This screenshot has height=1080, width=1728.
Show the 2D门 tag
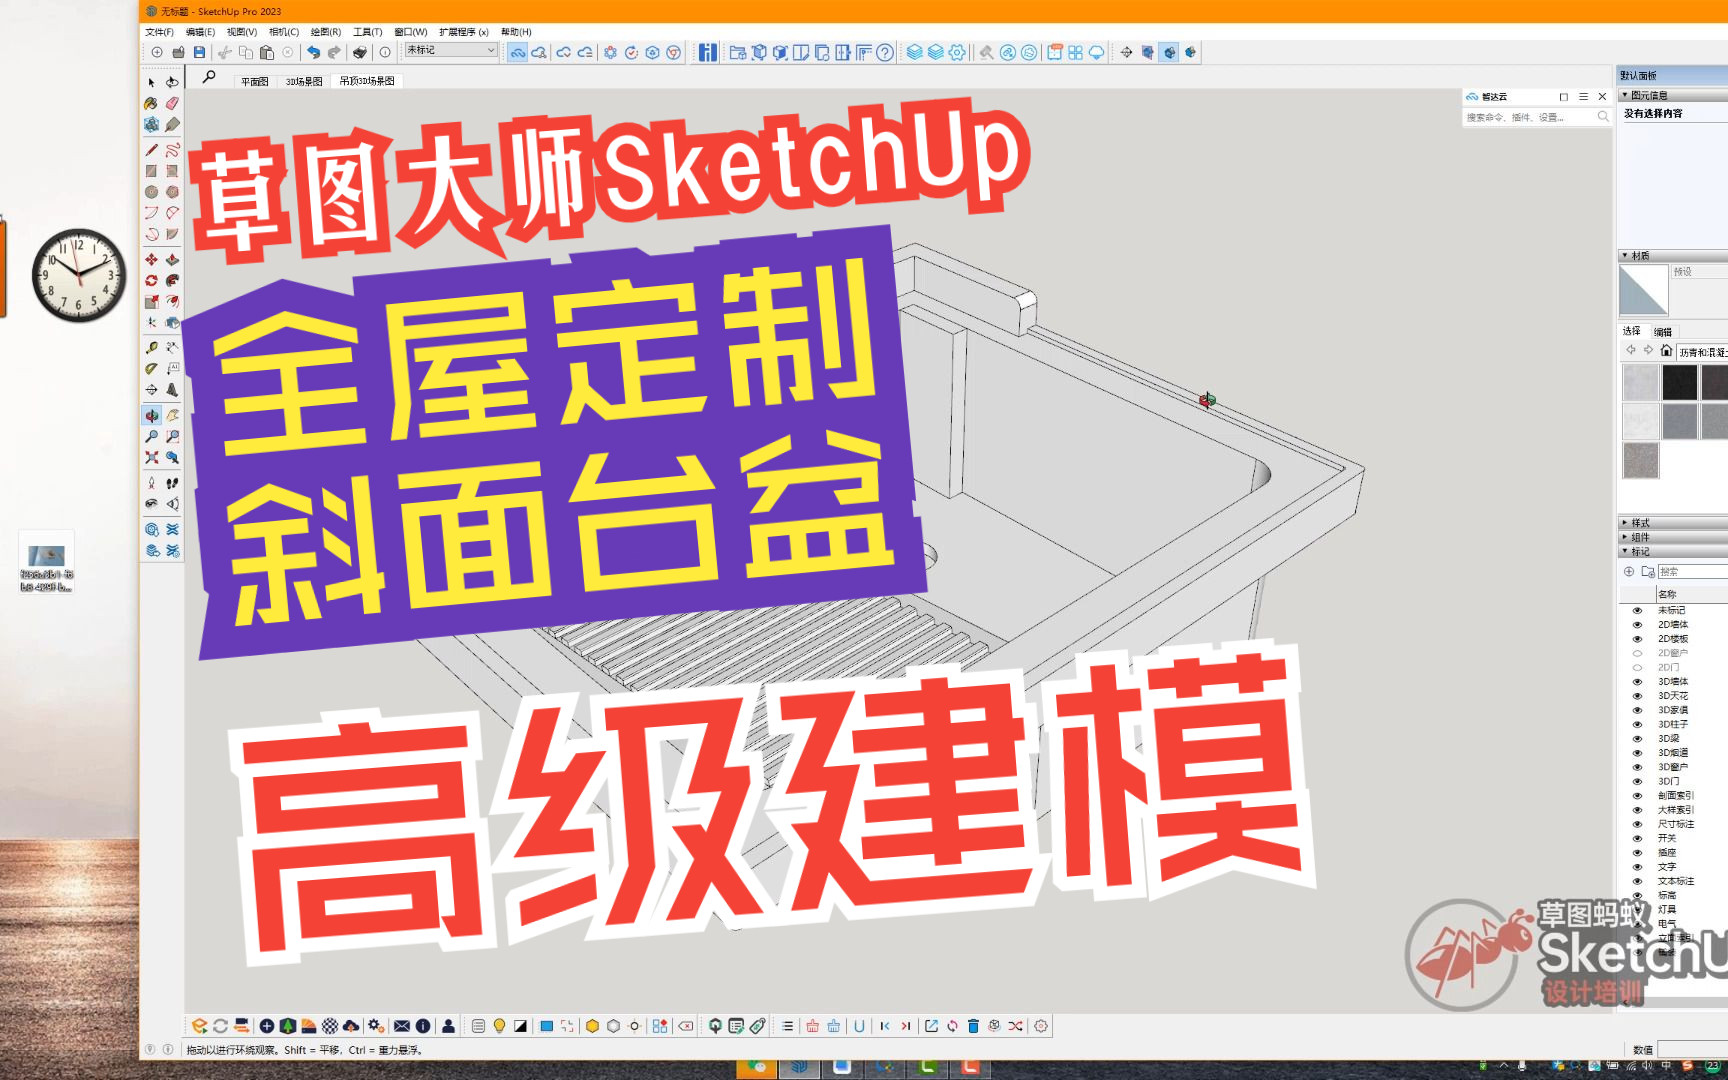pyautogui.click(x=1637, y=667)
